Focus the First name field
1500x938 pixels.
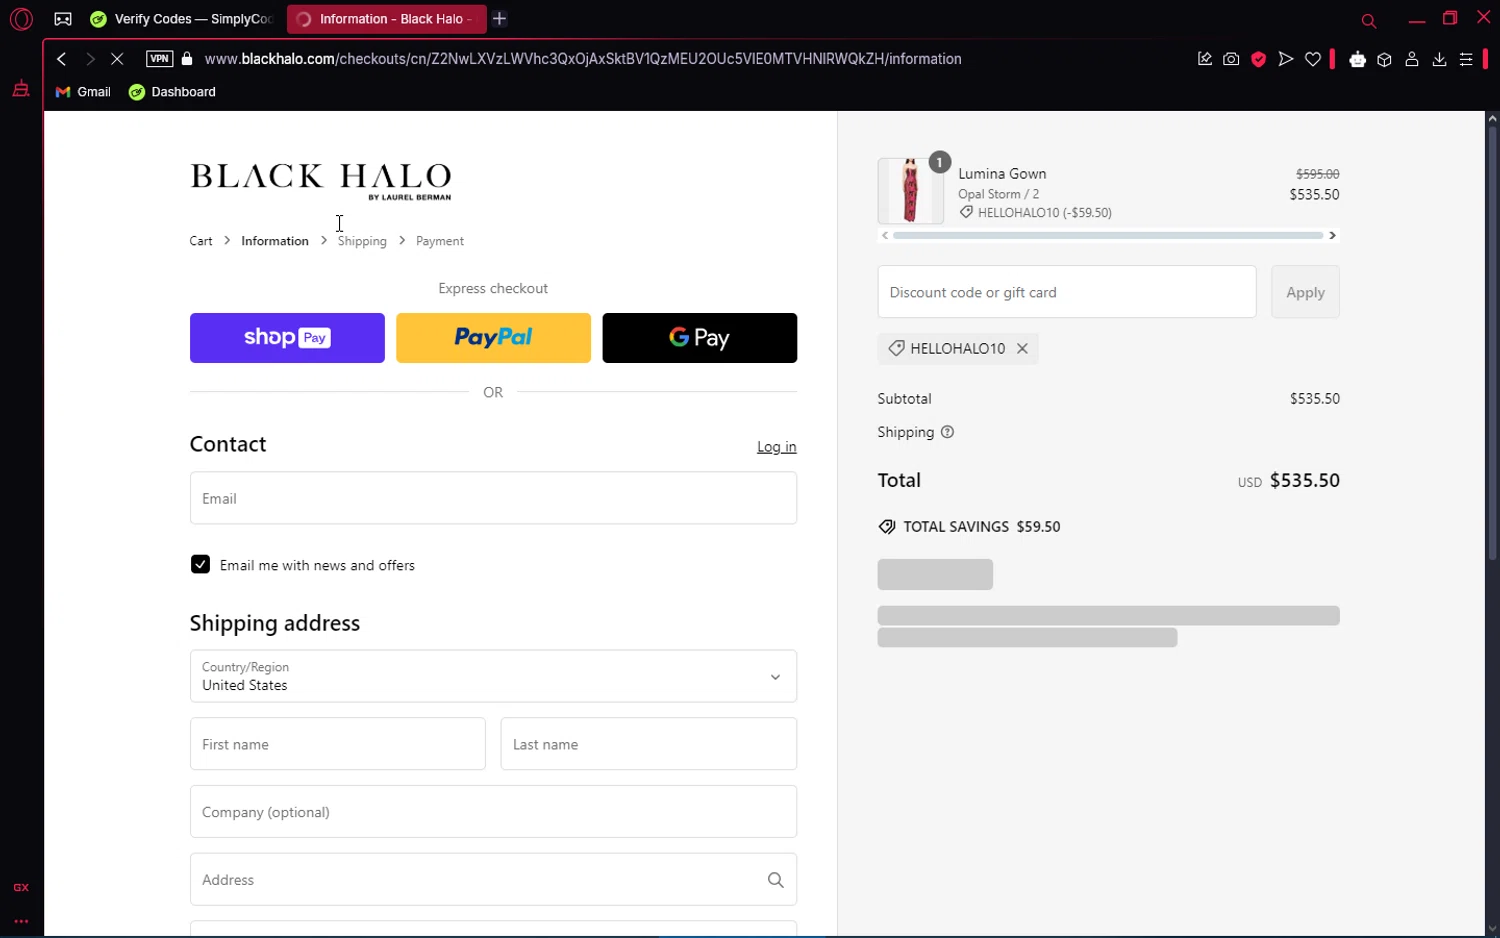tap(338, 744)
